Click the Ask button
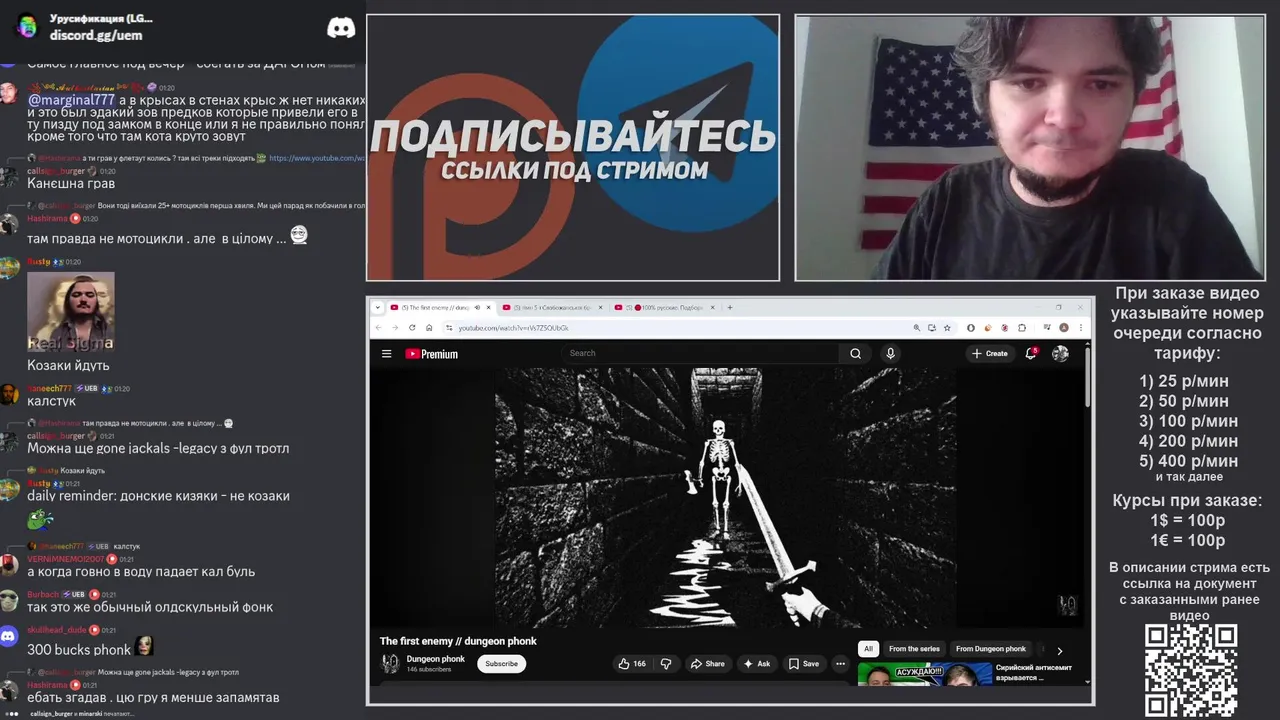 pyautogui.click(x=757, y=663)
